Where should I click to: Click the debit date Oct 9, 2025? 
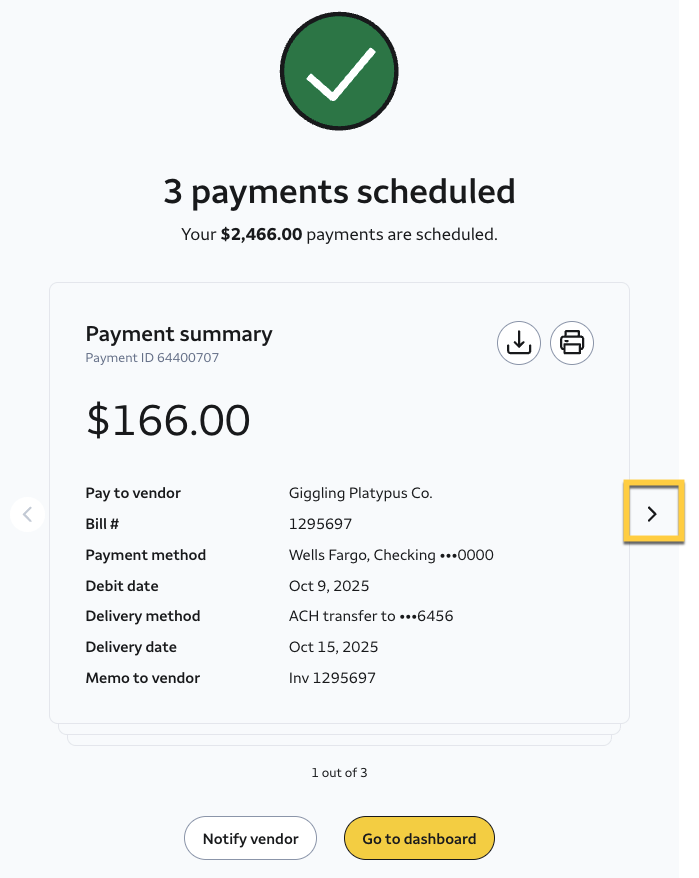click(329, 586)
